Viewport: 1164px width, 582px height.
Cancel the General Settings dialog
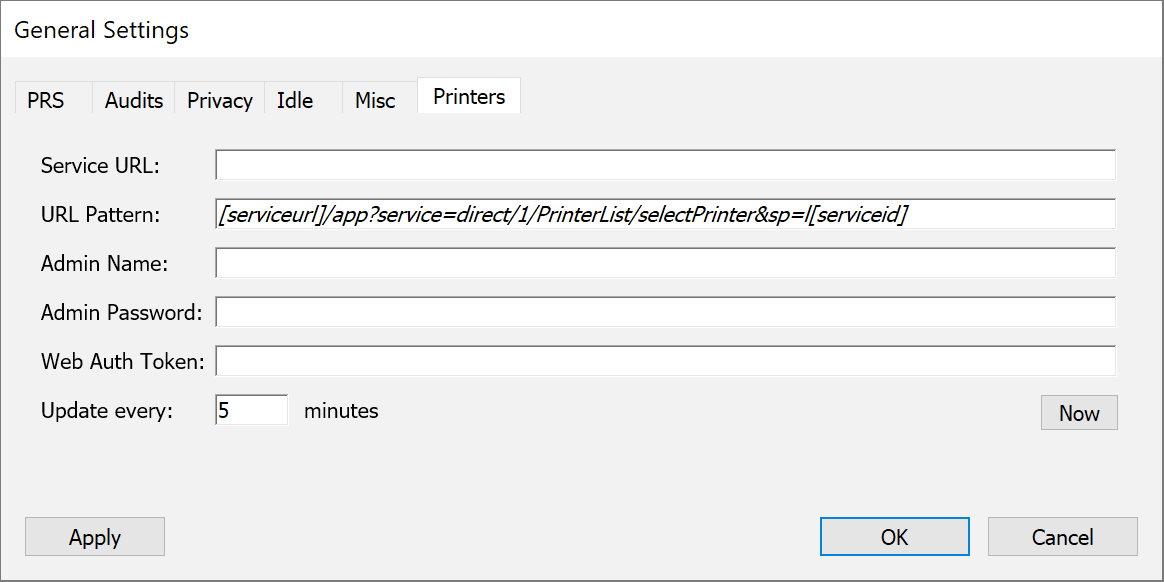coord(1062,537)
